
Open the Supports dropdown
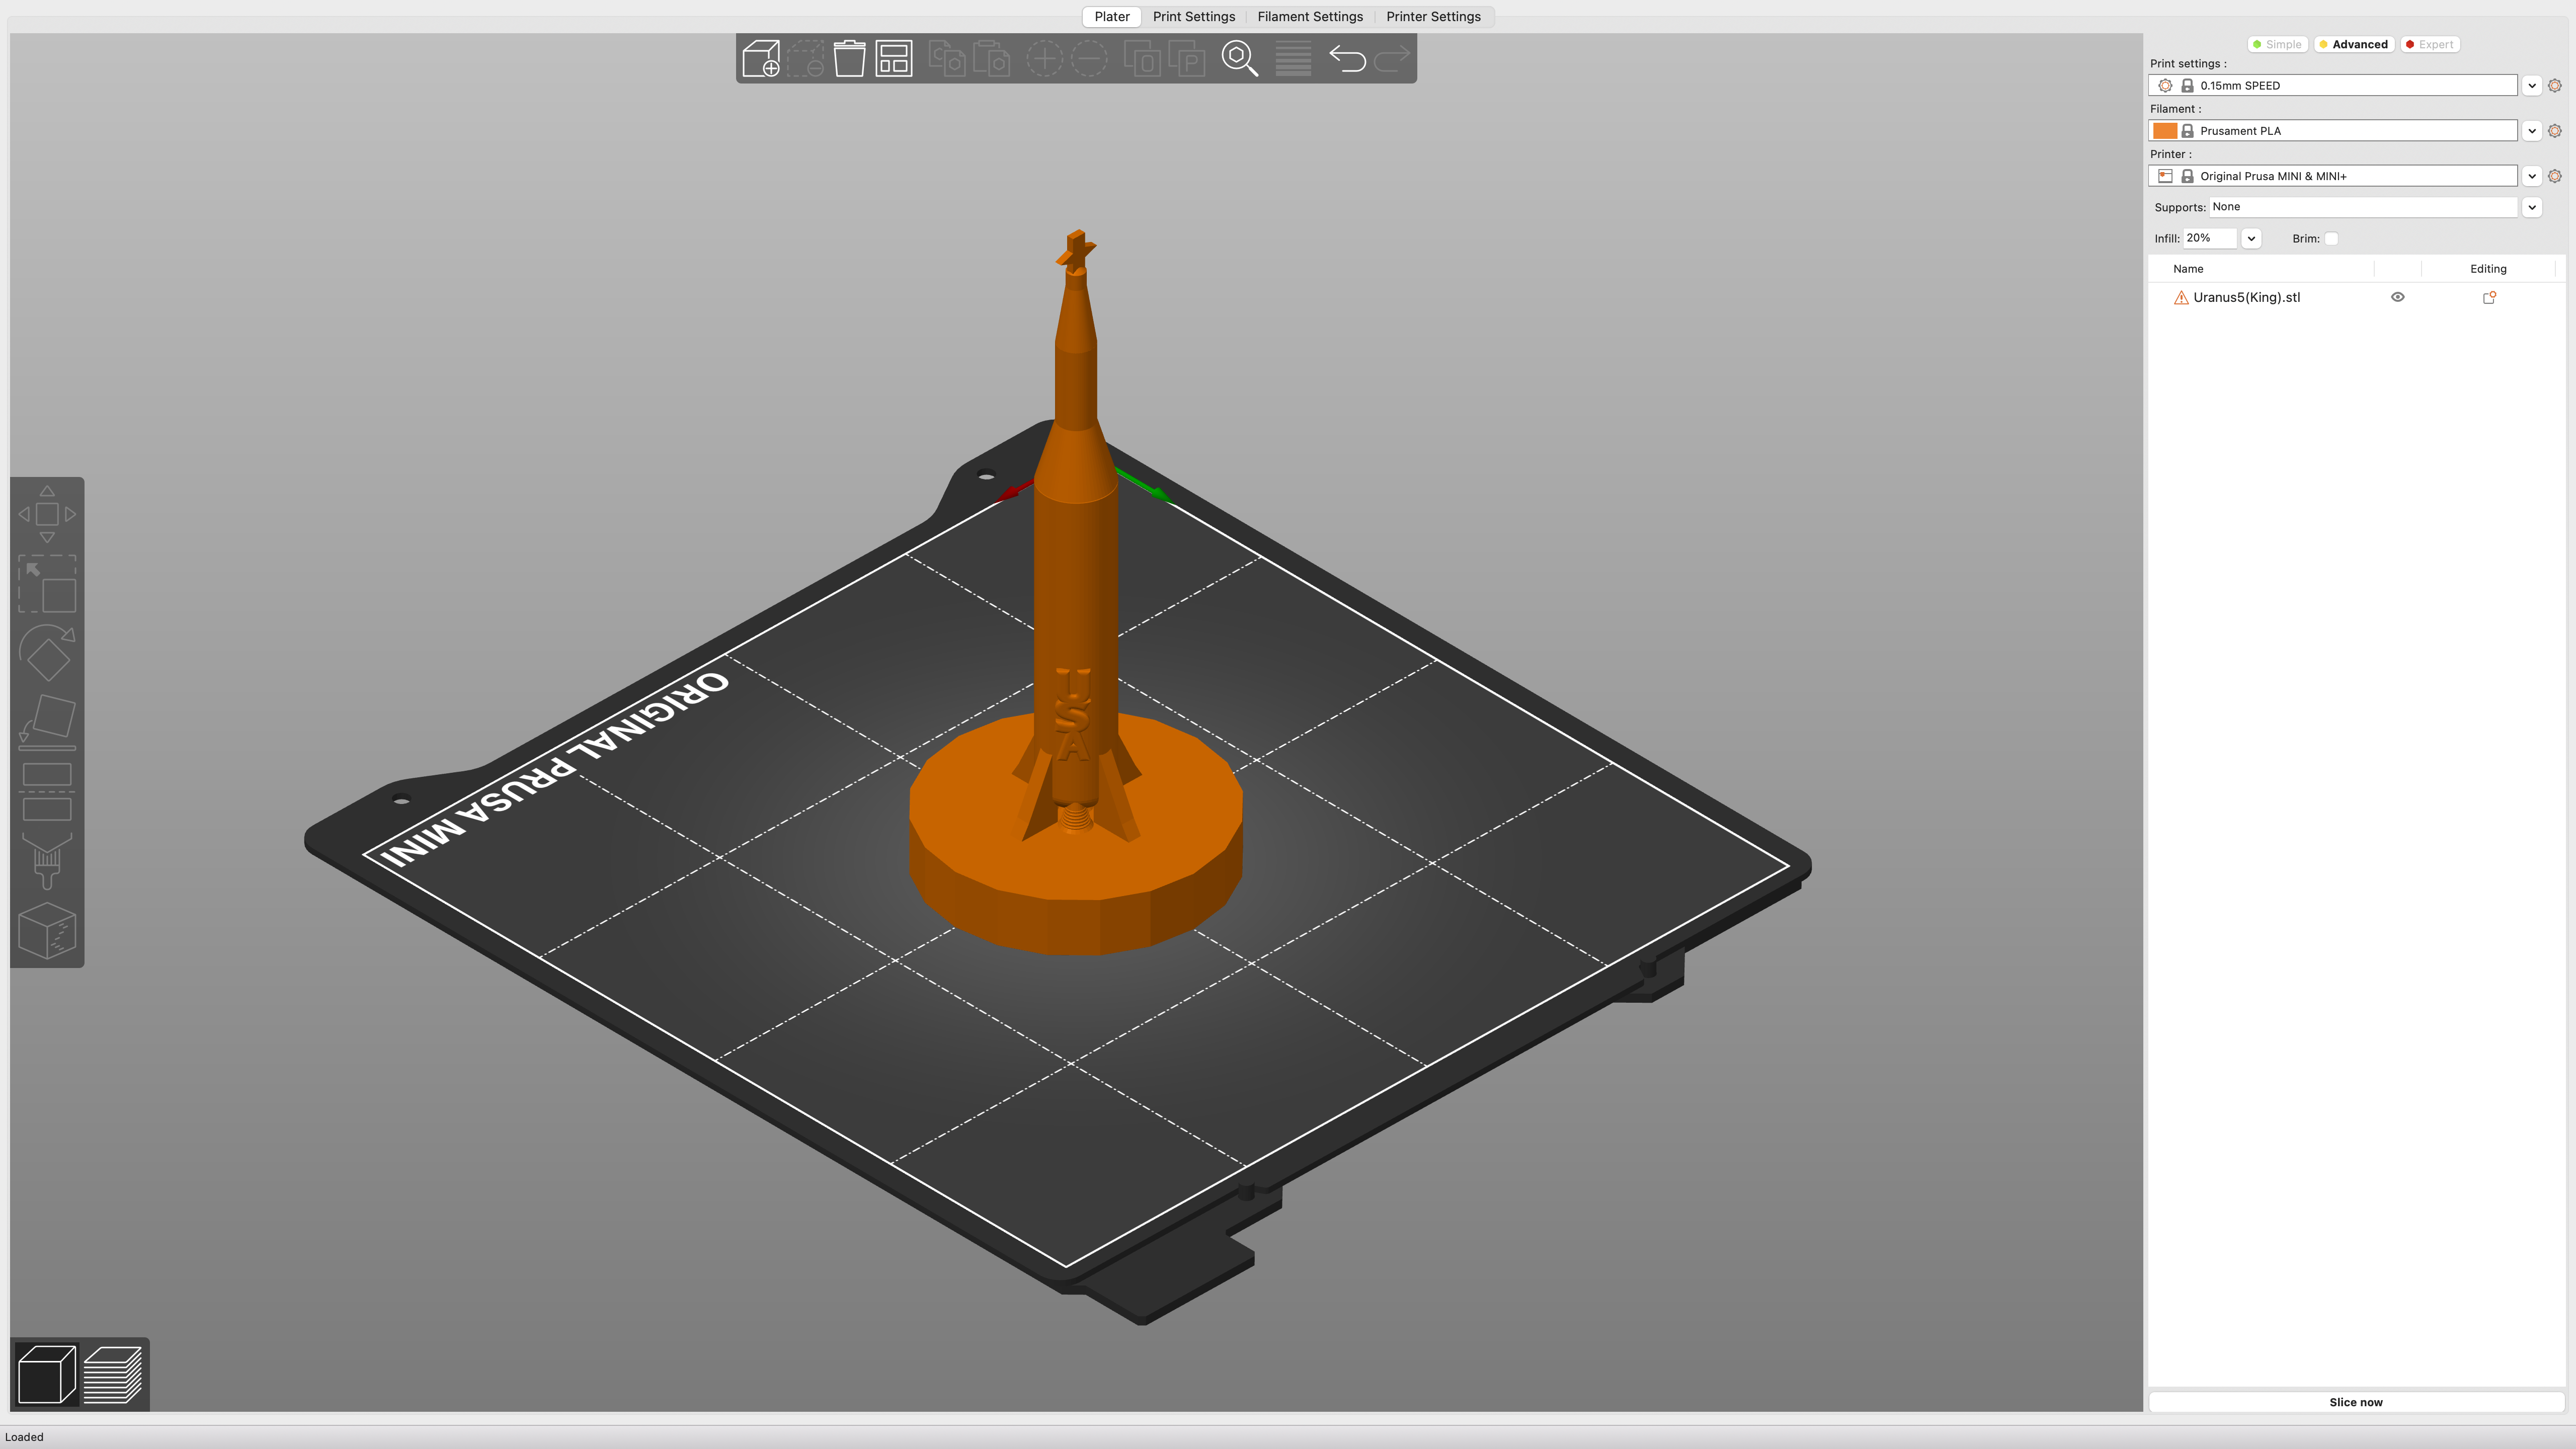(x=2533, y=207)
